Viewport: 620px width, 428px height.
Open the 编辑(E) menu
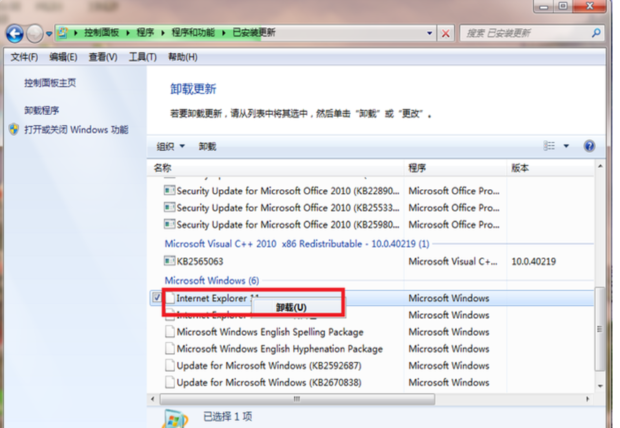tap(63, 57)
